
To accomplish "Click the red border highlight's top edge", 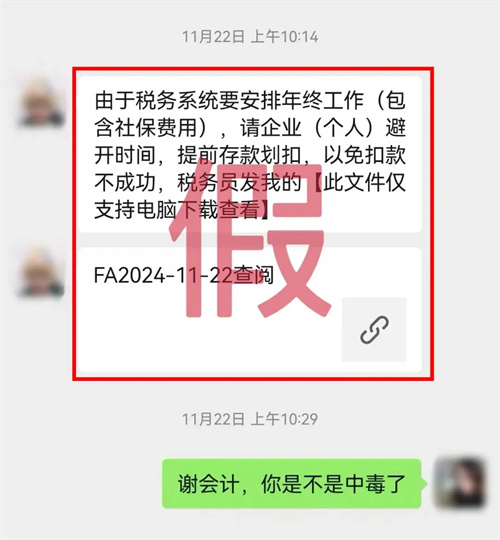I will [x=253, y=69].
